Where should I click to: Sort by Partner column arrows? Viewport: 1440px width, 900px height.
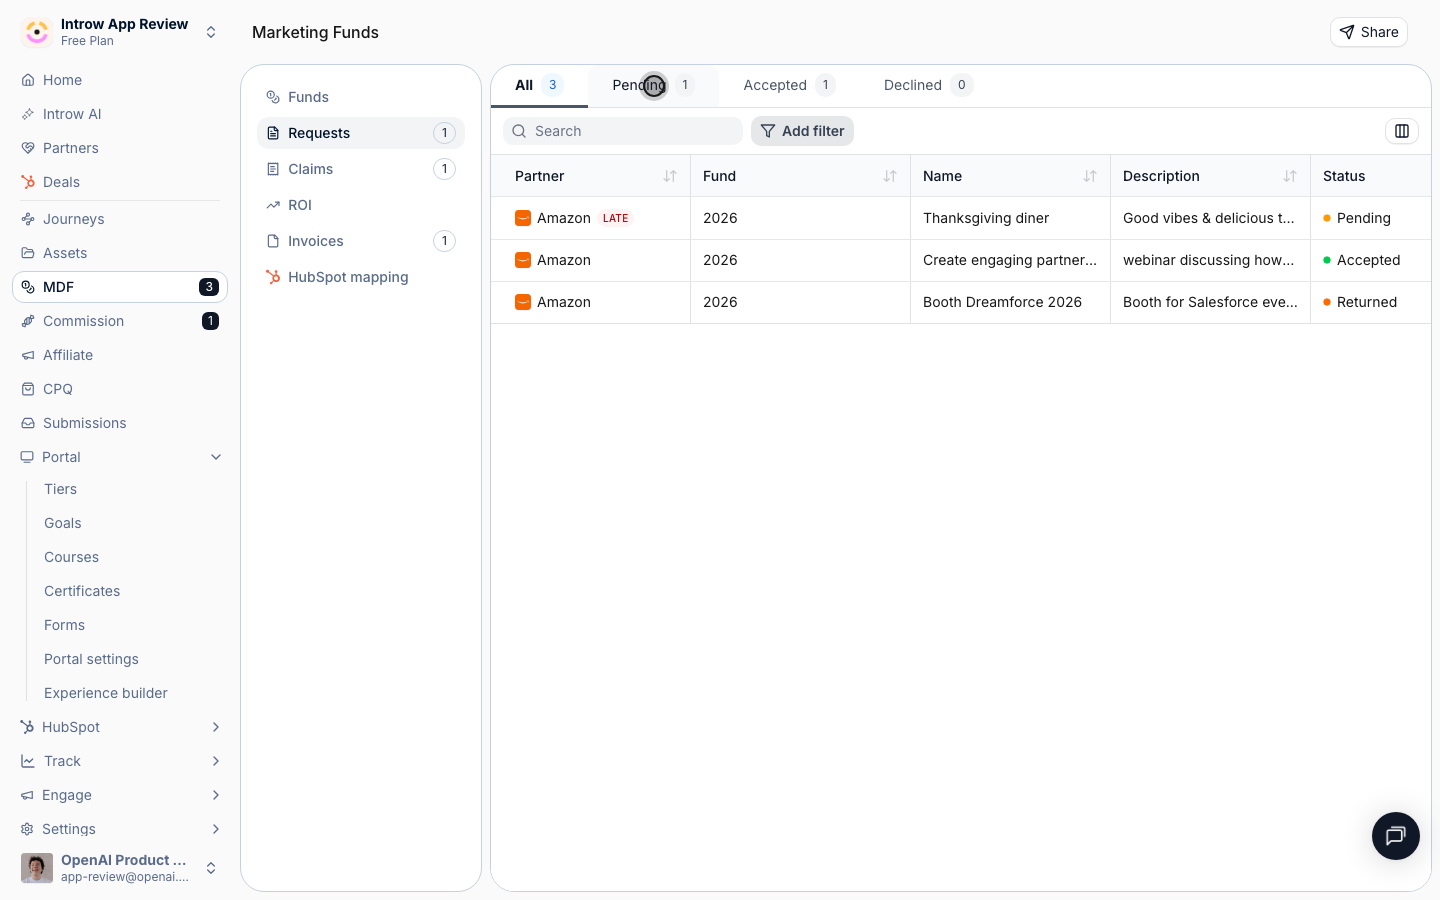point(670,176)
